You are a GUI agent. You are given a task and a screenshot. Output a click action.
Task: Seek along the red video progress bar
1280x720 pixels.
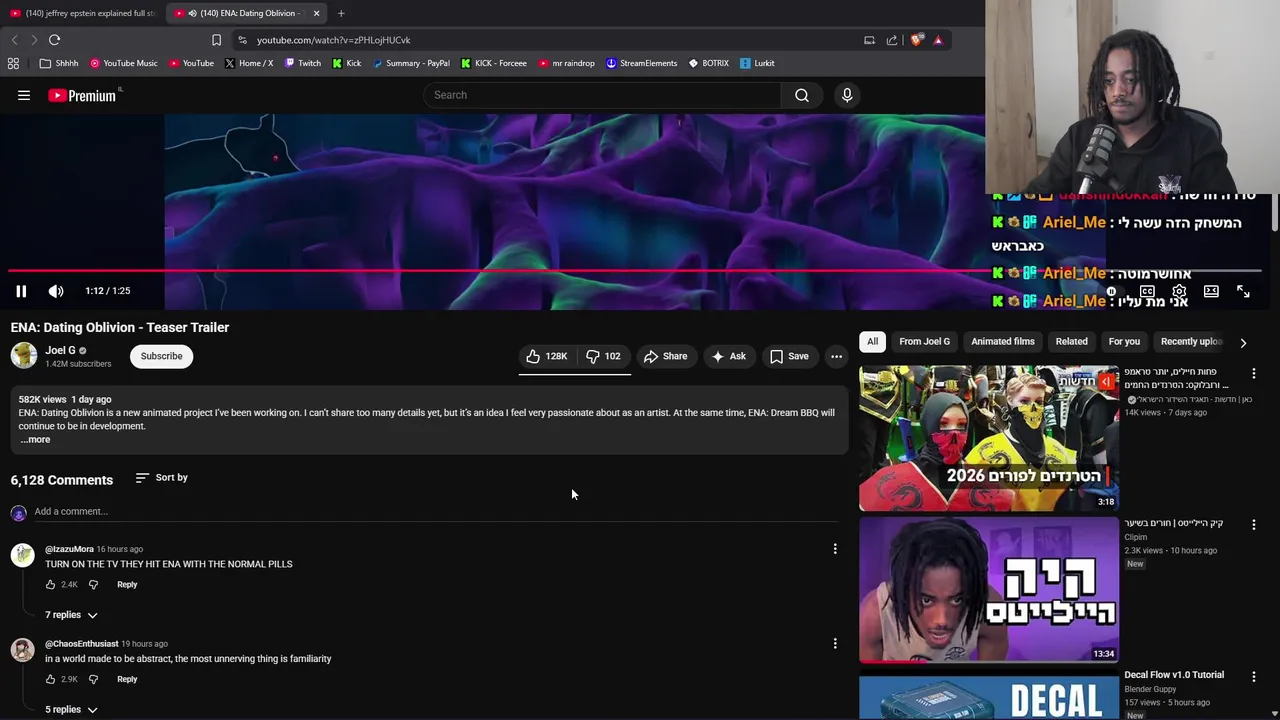(635, 270)
